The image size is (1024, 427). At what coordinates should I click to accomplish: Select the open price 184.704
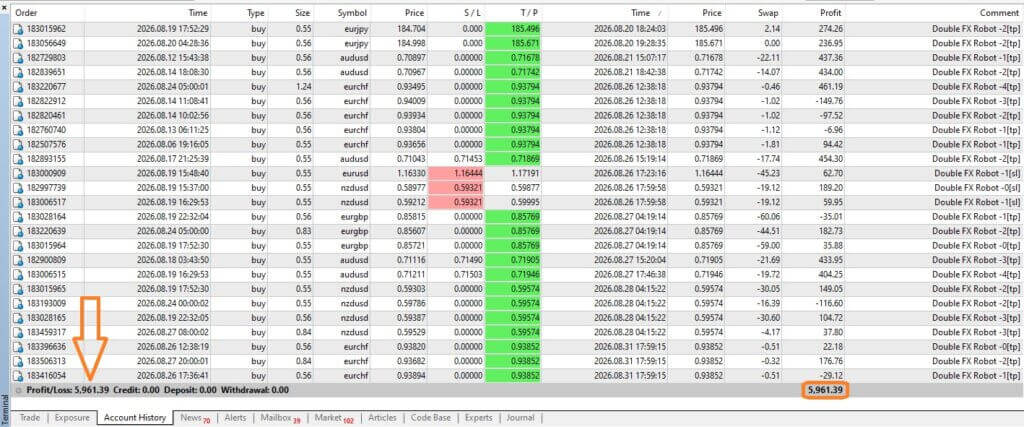click(411, 29)
